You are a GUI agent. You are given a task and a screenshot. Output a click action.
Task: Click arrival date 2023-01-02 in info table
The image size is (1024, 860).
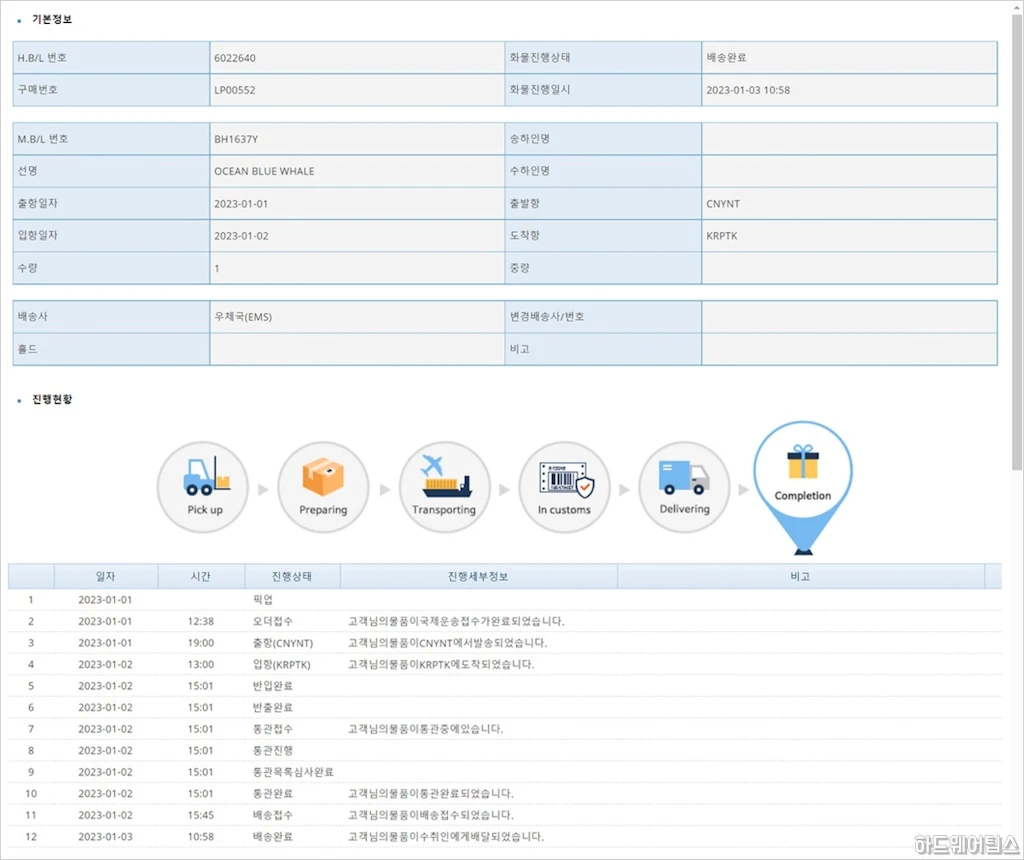pyautogui.click(x=241, y=236)
